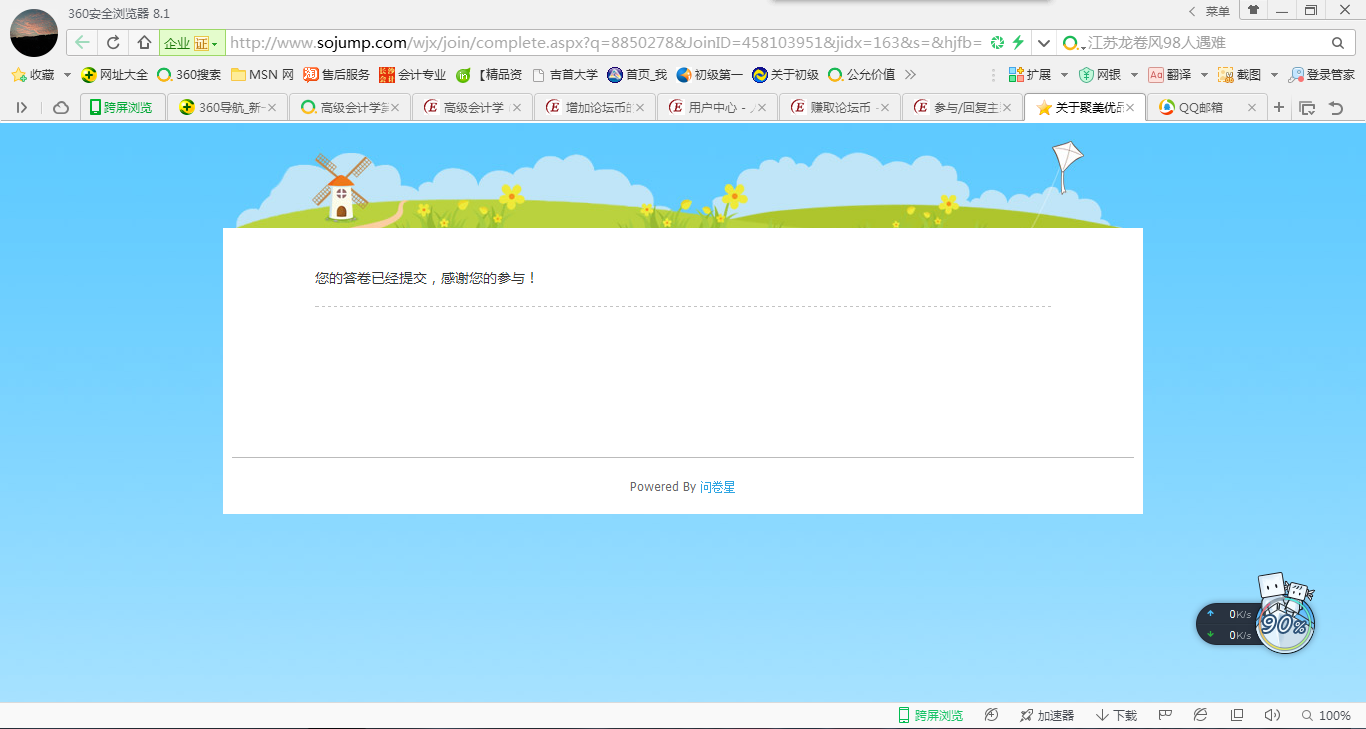Screen dimensions: 1366x729
Task: Open the user avatar profile picture
Action: 34,32
